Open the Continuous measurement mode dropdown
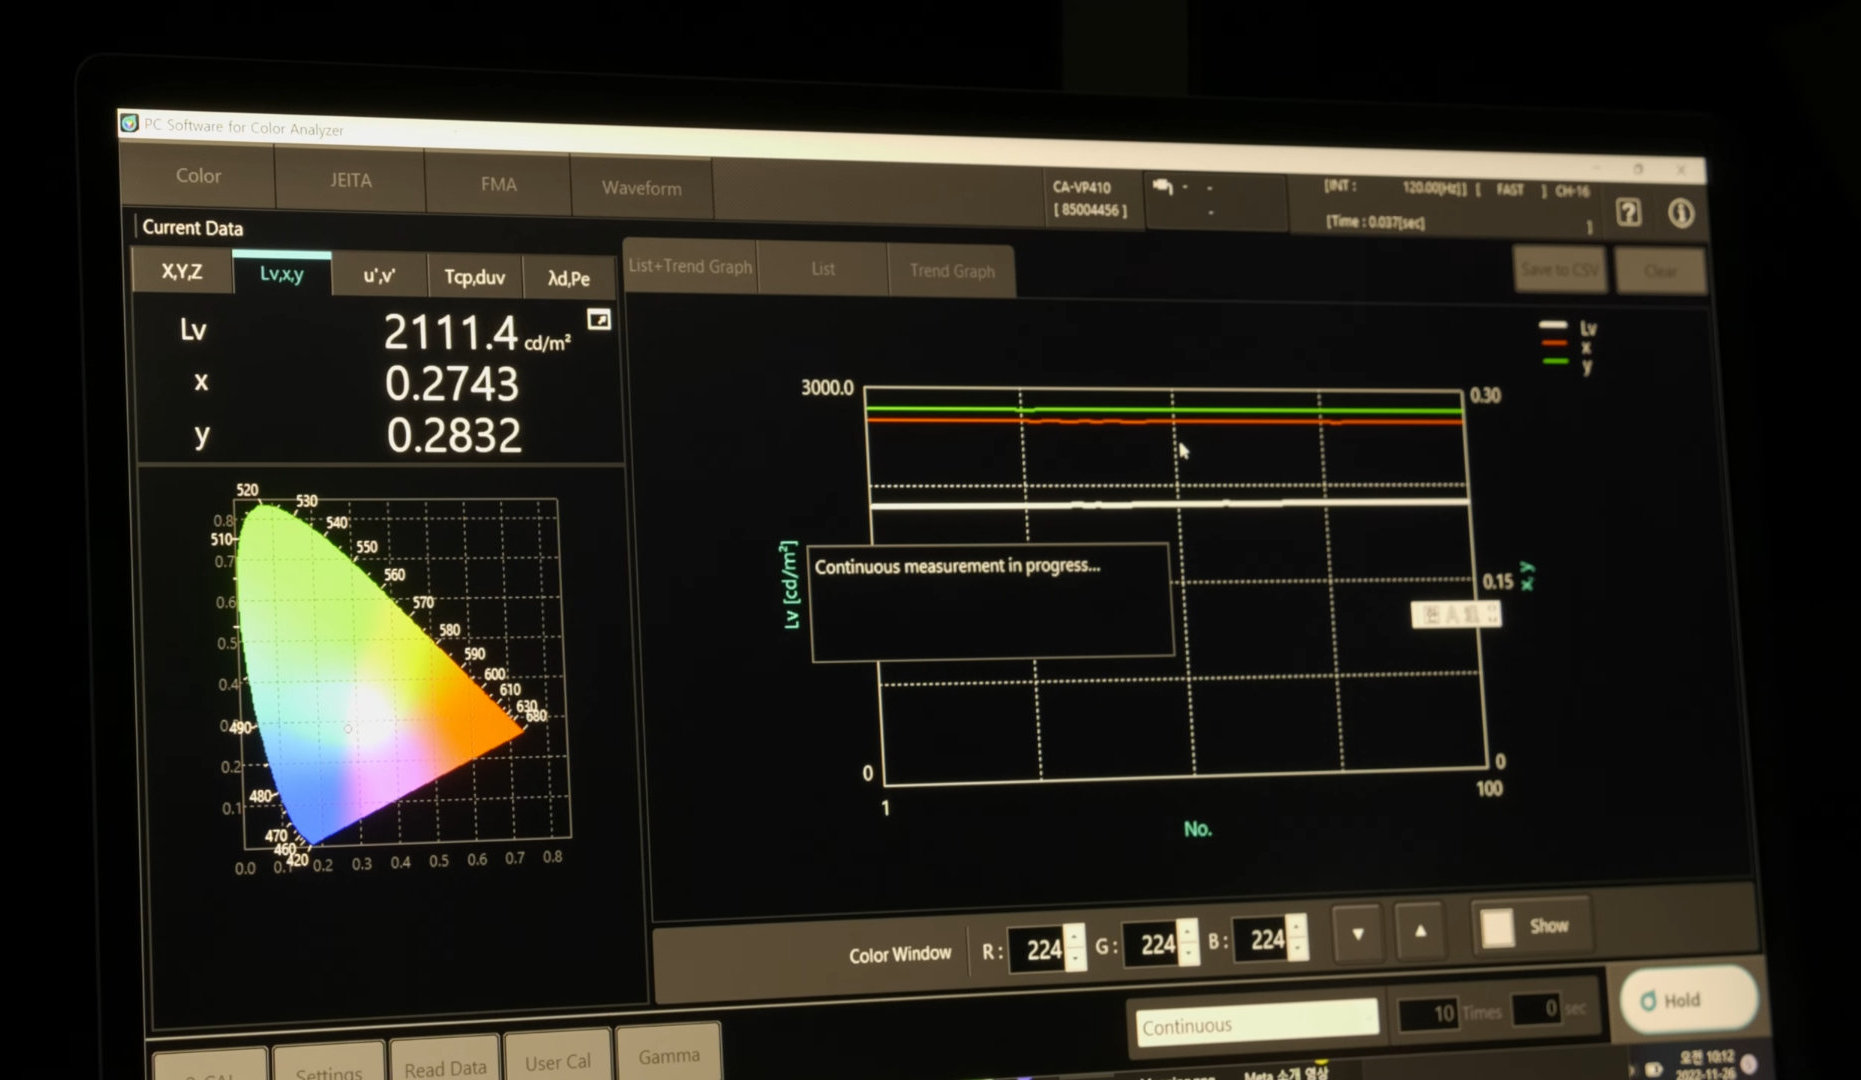1861x1080 pixels. point(1256,1023)
